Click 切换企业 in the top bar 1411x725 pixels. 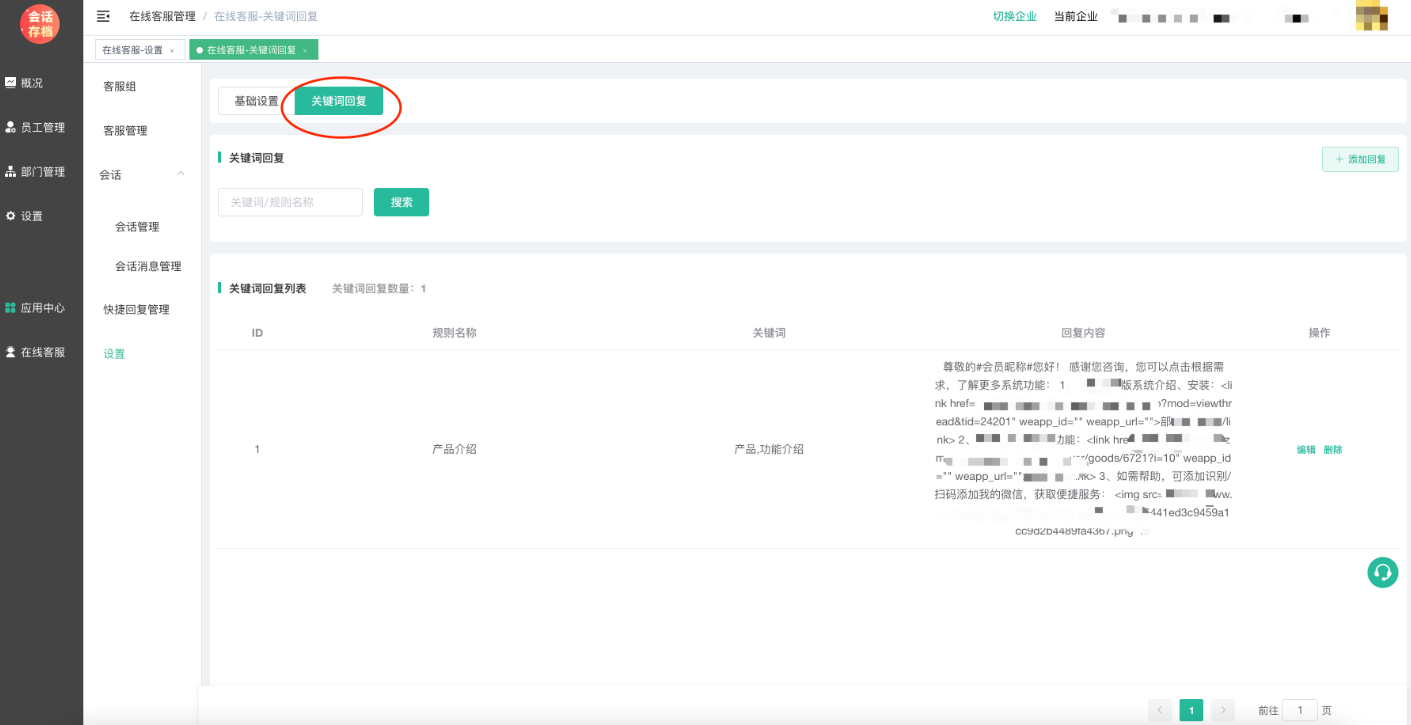[x=1014, y=17]
